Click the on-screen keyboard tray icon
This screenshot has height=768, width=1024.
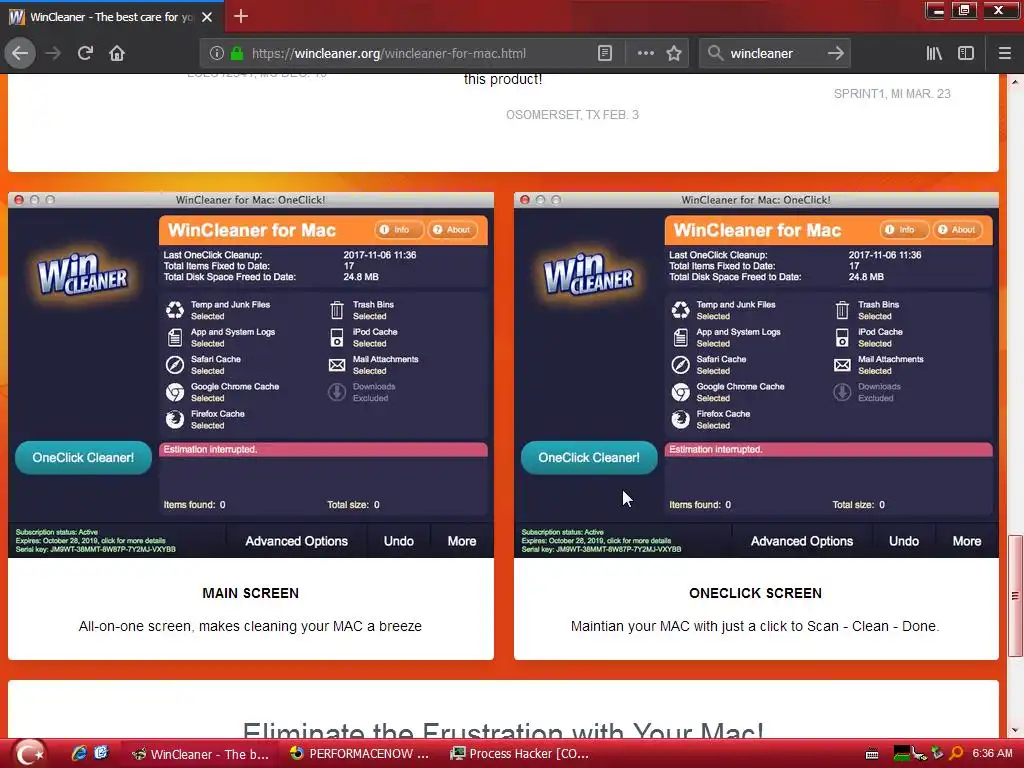pyautogui.click(x=872, y=754)
